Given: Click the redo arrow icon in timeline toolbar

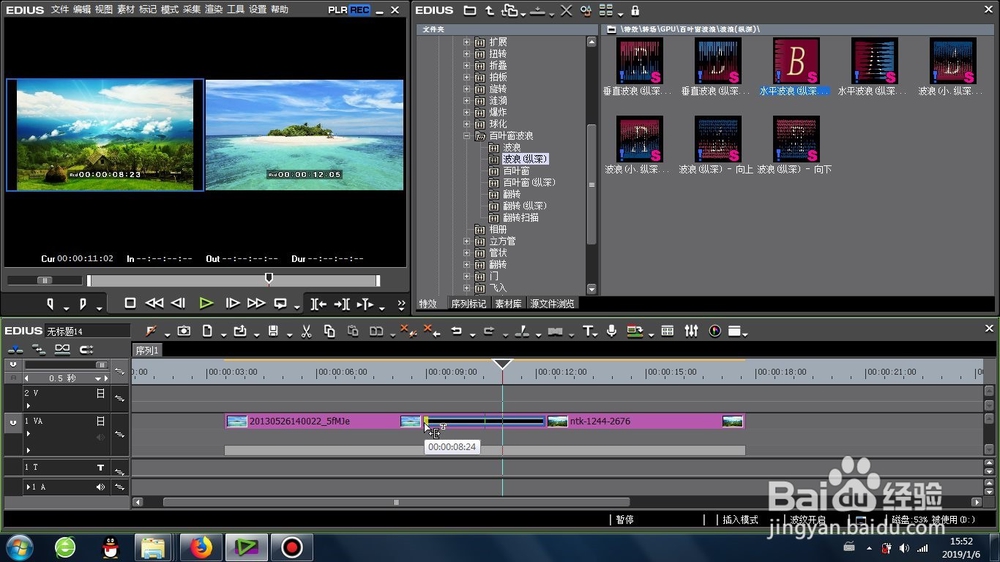Looking at the screenshot, I should pyautogui.click(x=489, y=331).
